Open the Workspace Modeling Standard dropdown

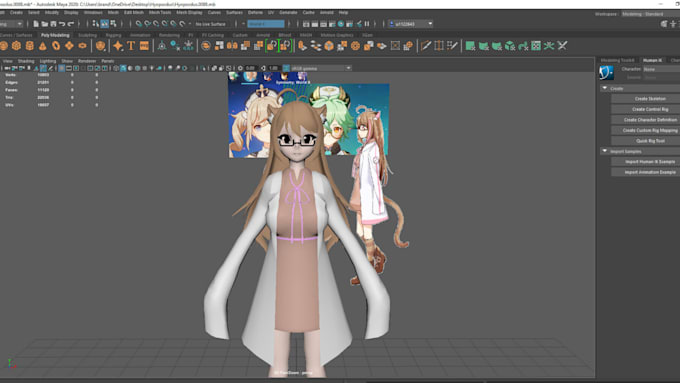coord(651,14)
